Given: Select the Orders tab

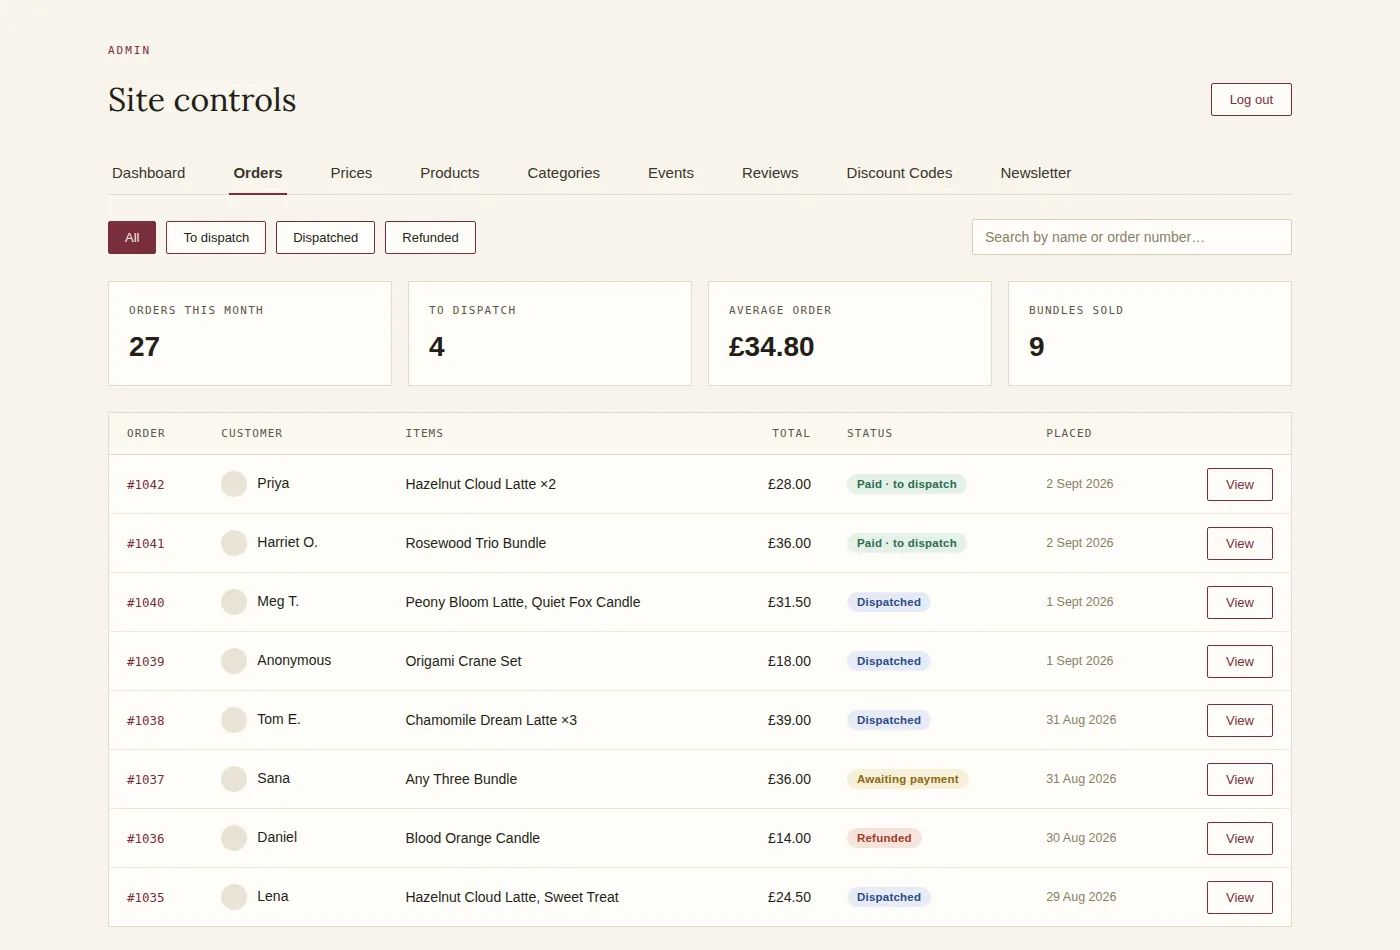Looking at the screenshot, I should [x=258, y=173].
